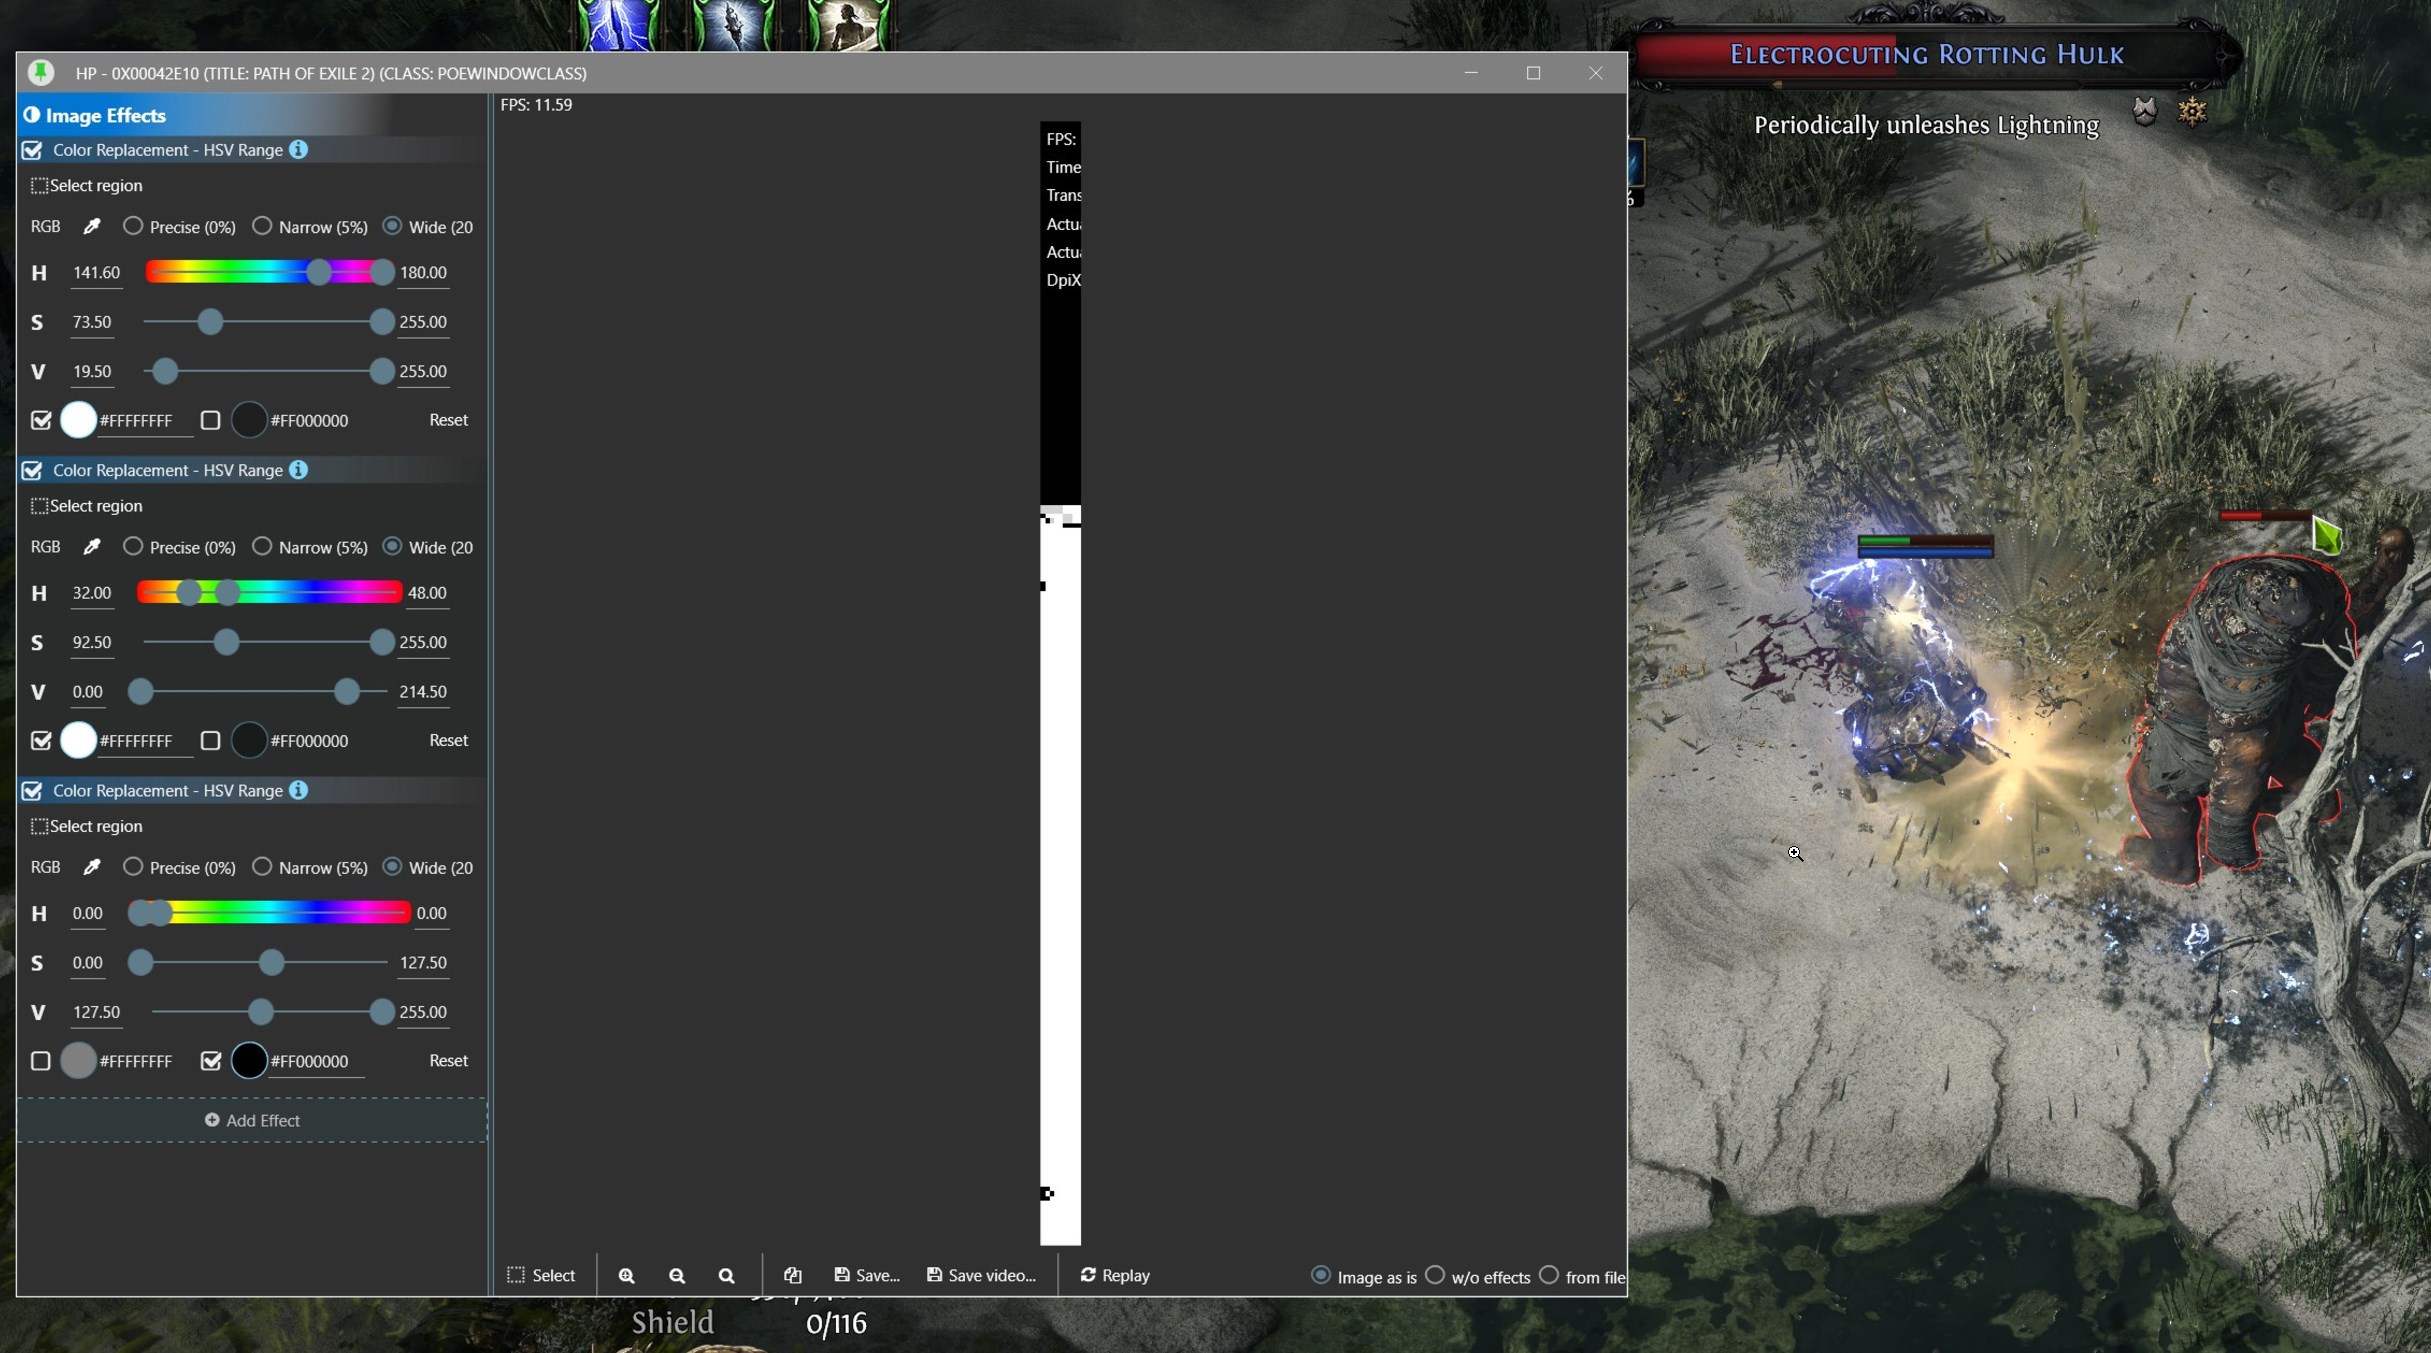
Task: Click the RGB label in the first effect
Action: coord(46,226)
